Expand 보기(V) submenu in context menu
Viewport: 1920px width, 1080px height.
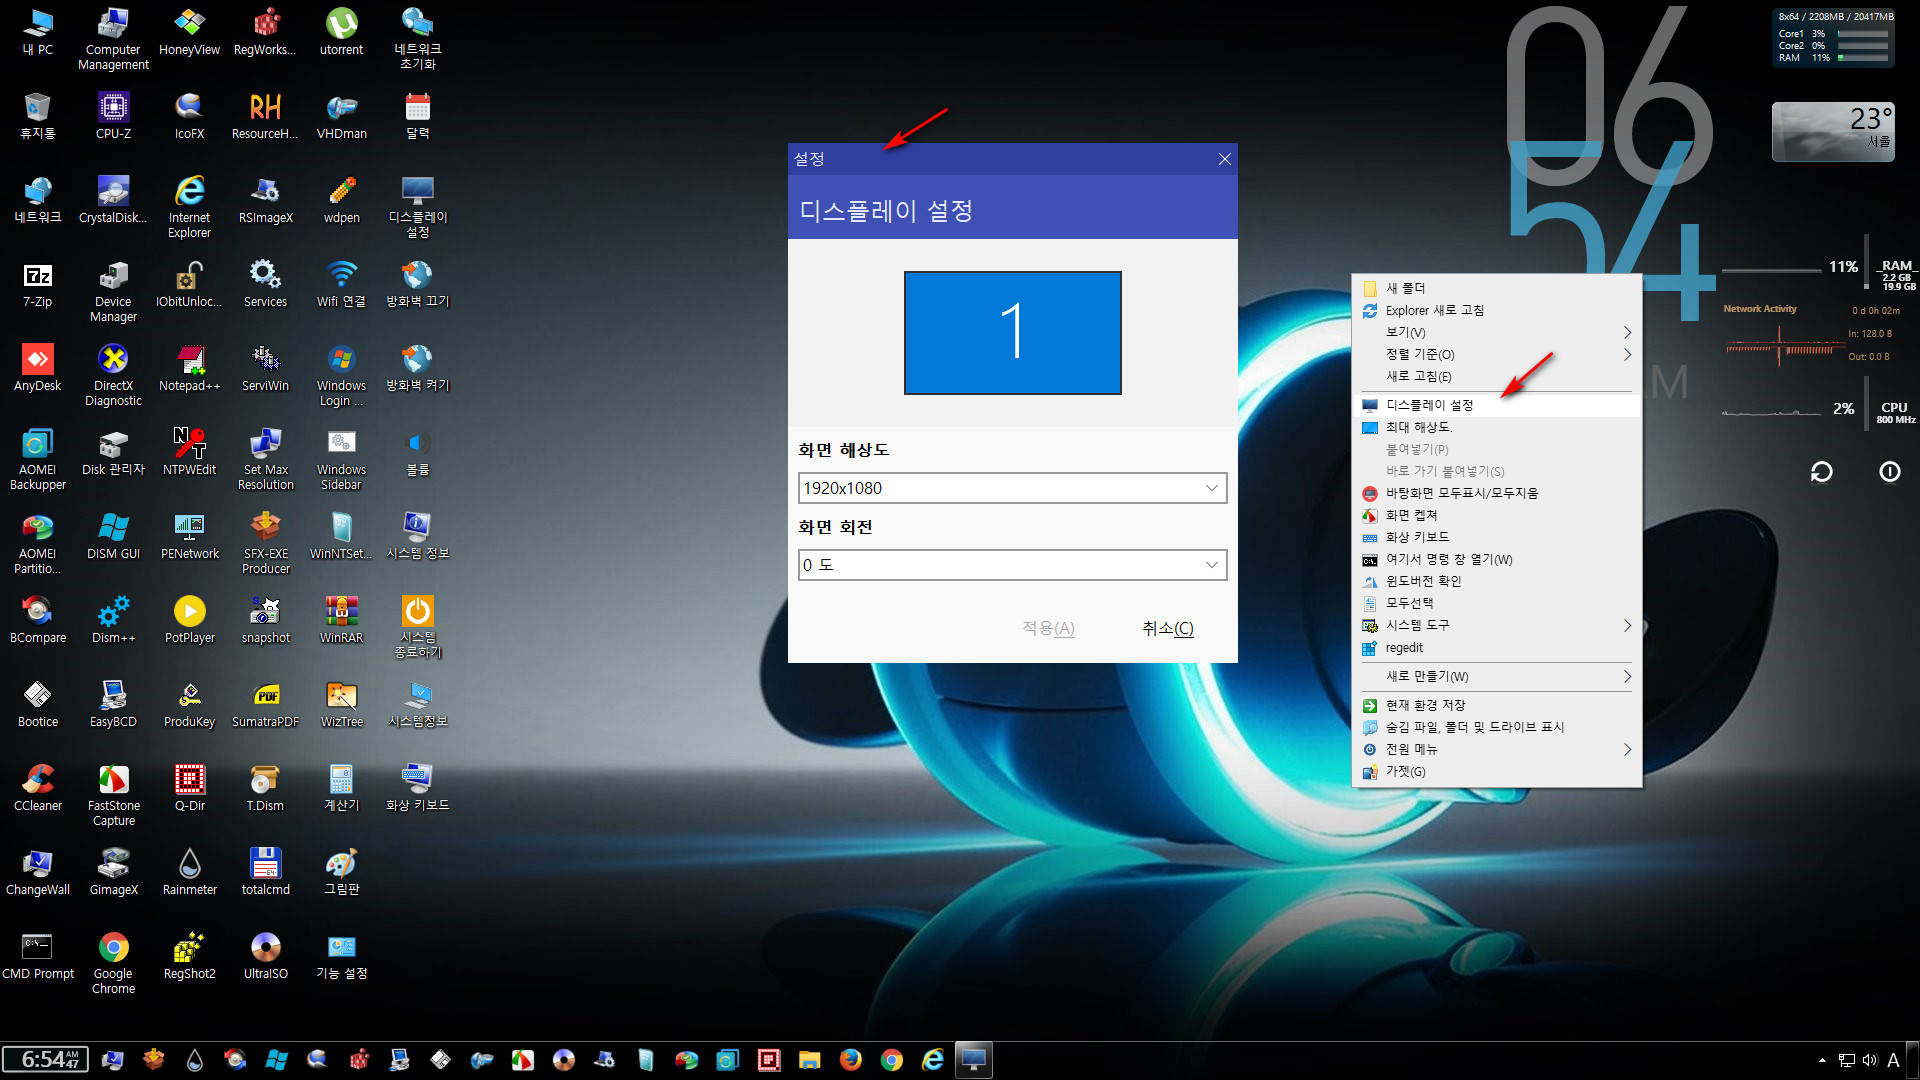[1496, 332]
